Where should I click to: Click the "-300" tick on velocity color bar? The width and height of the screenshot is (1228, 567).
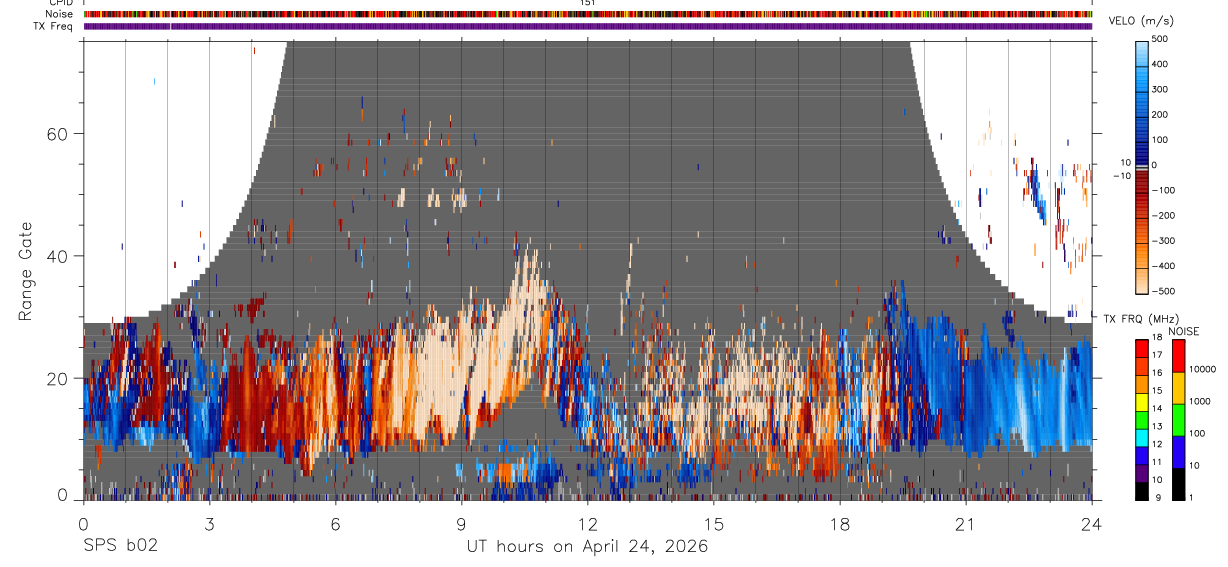click(x=1164, y=242)
